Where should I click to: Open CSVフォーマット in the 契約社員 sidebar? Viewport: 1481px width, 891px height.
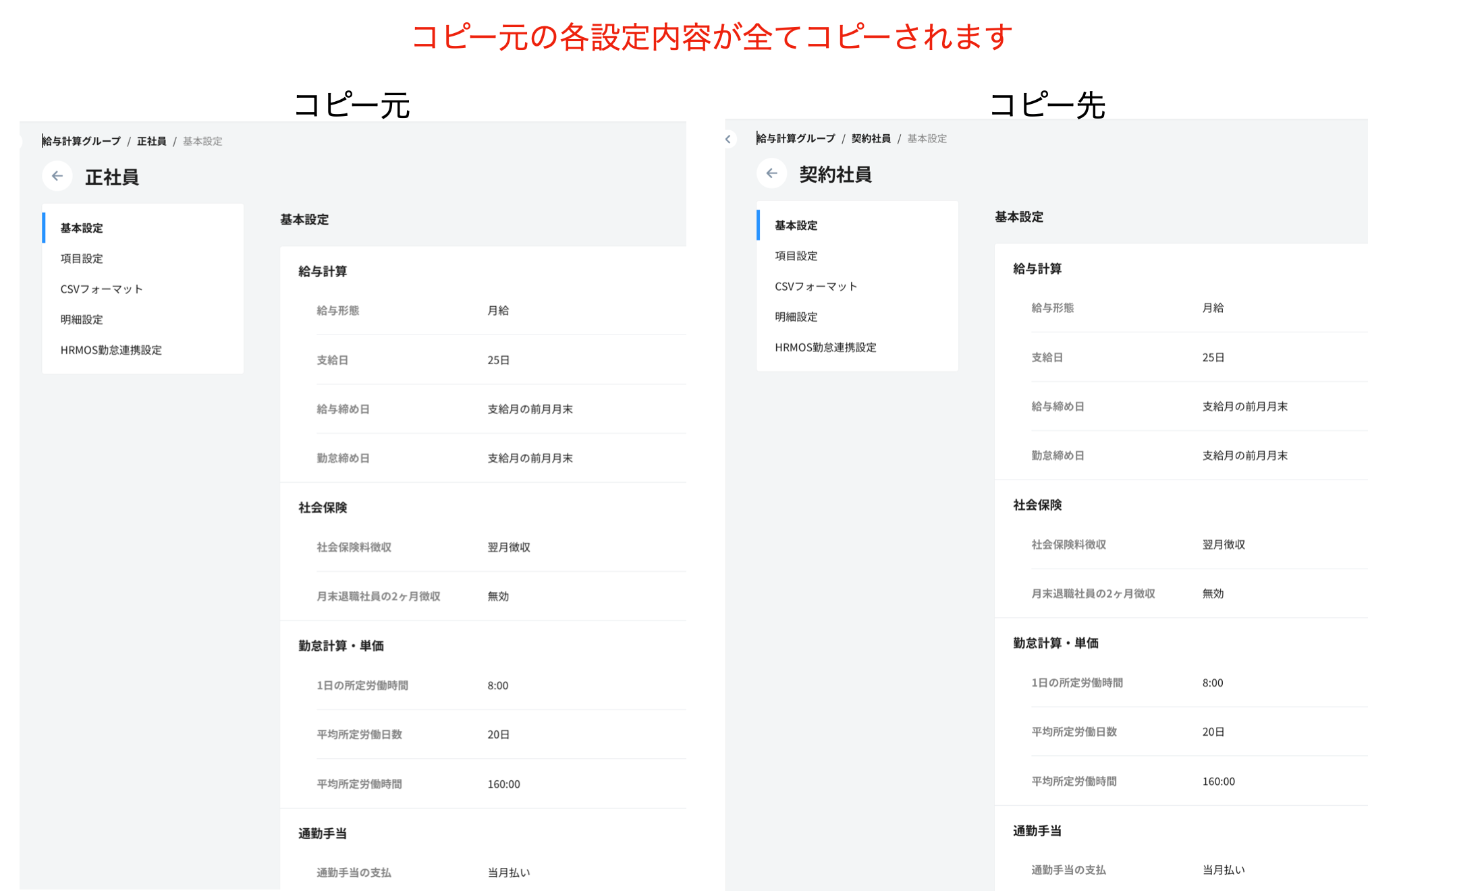coord(816,287)
